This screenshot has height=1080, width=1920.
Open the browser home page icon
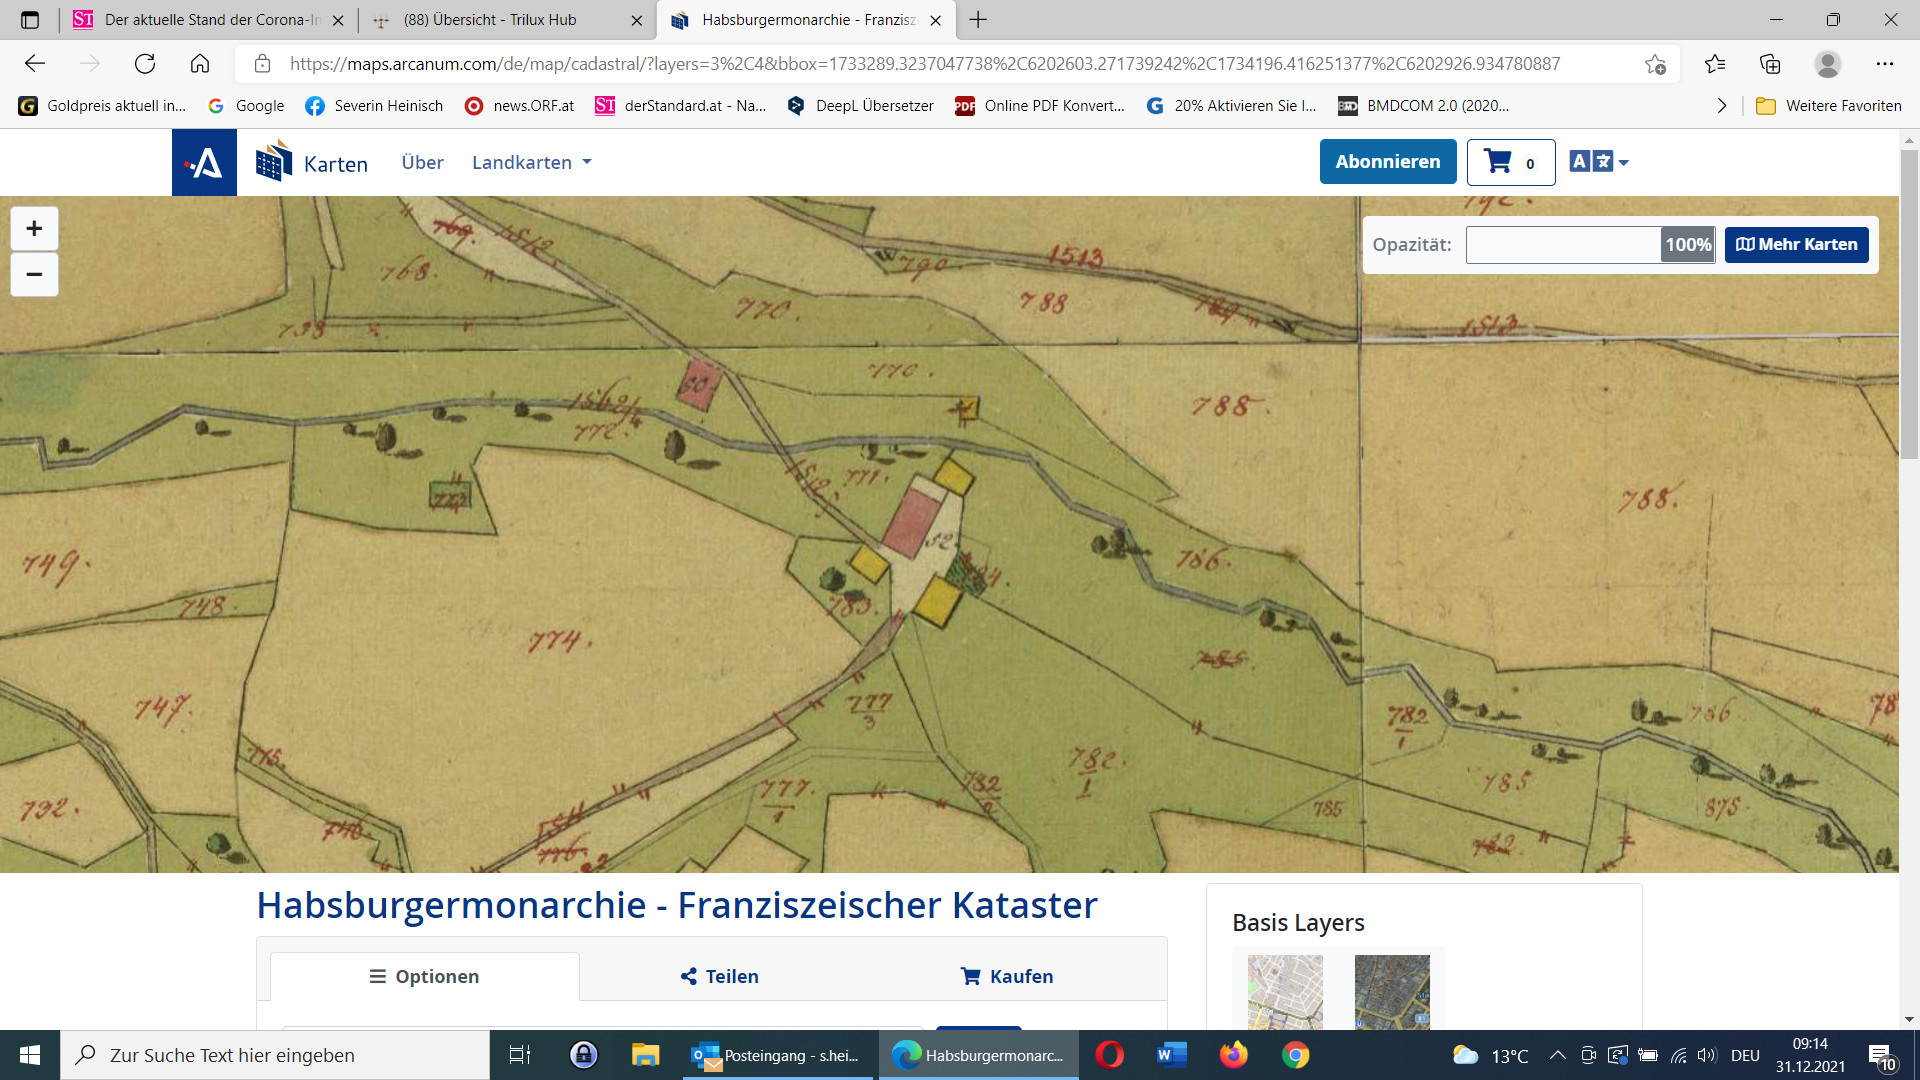point(200,64)
